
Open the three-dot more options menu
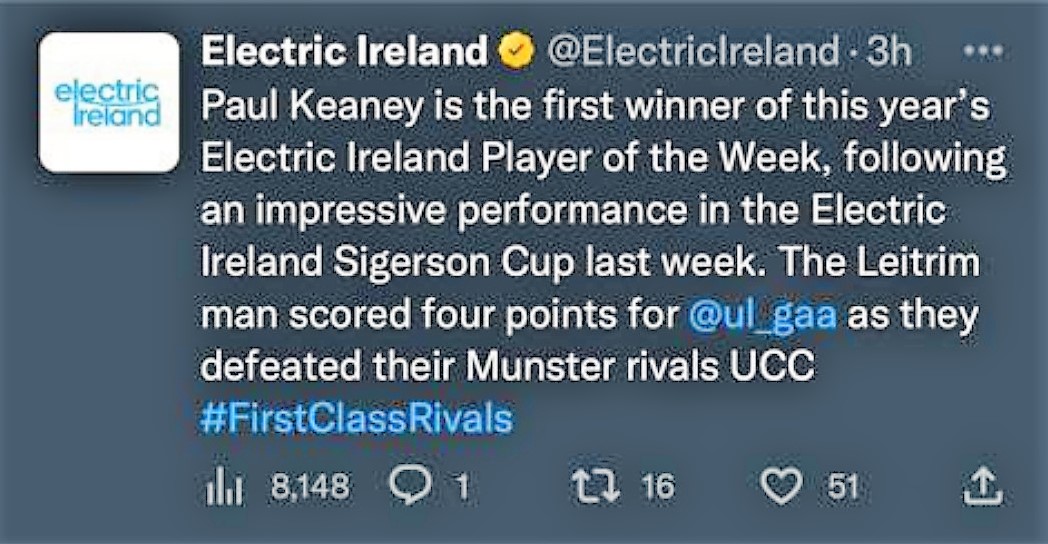[982, 50]
